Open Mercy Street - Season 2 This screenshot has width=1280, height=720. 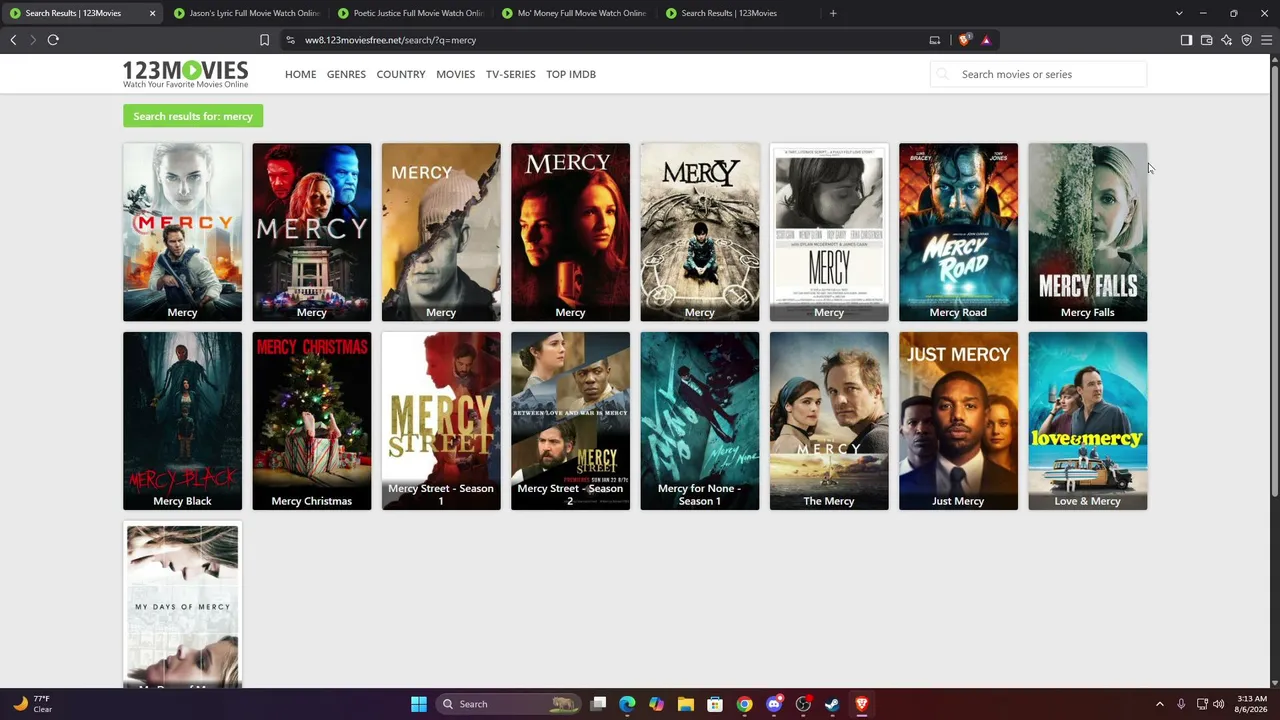tap(570, 421)
